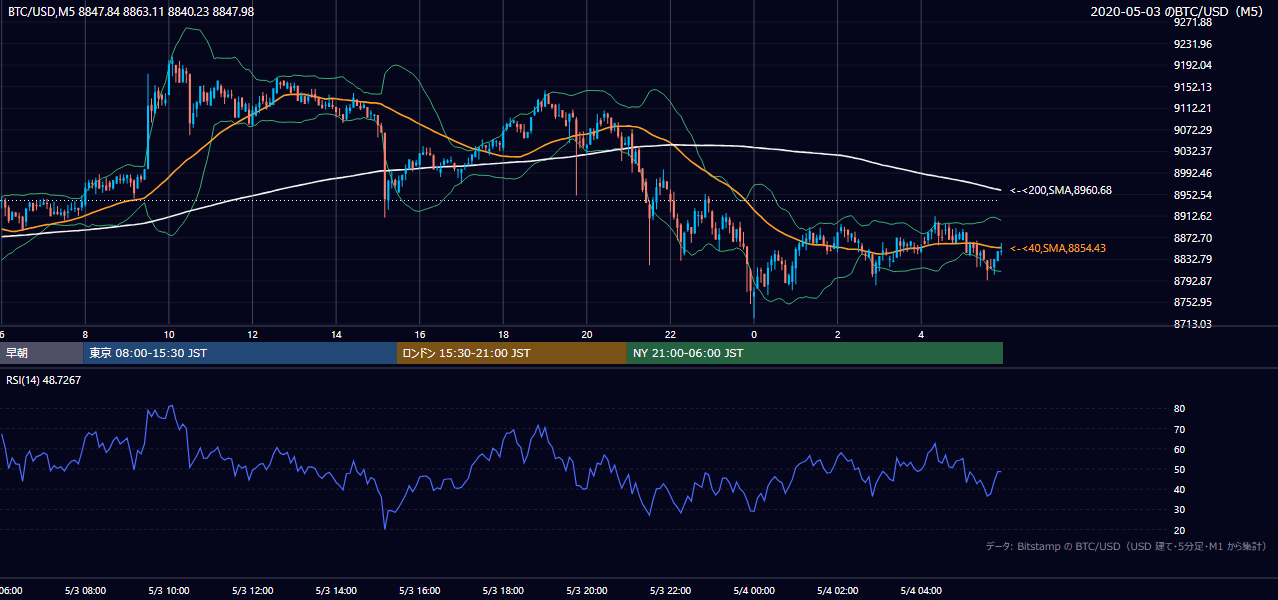Select the 早朝 session bar
This screenshot has width=1278, height=600.
(x=41, y=353)
